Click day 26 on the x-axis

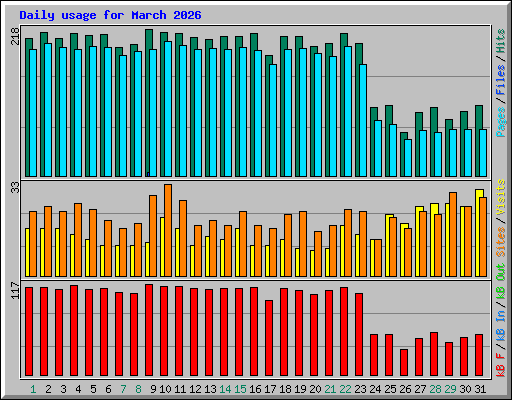[x=405, y=389]
